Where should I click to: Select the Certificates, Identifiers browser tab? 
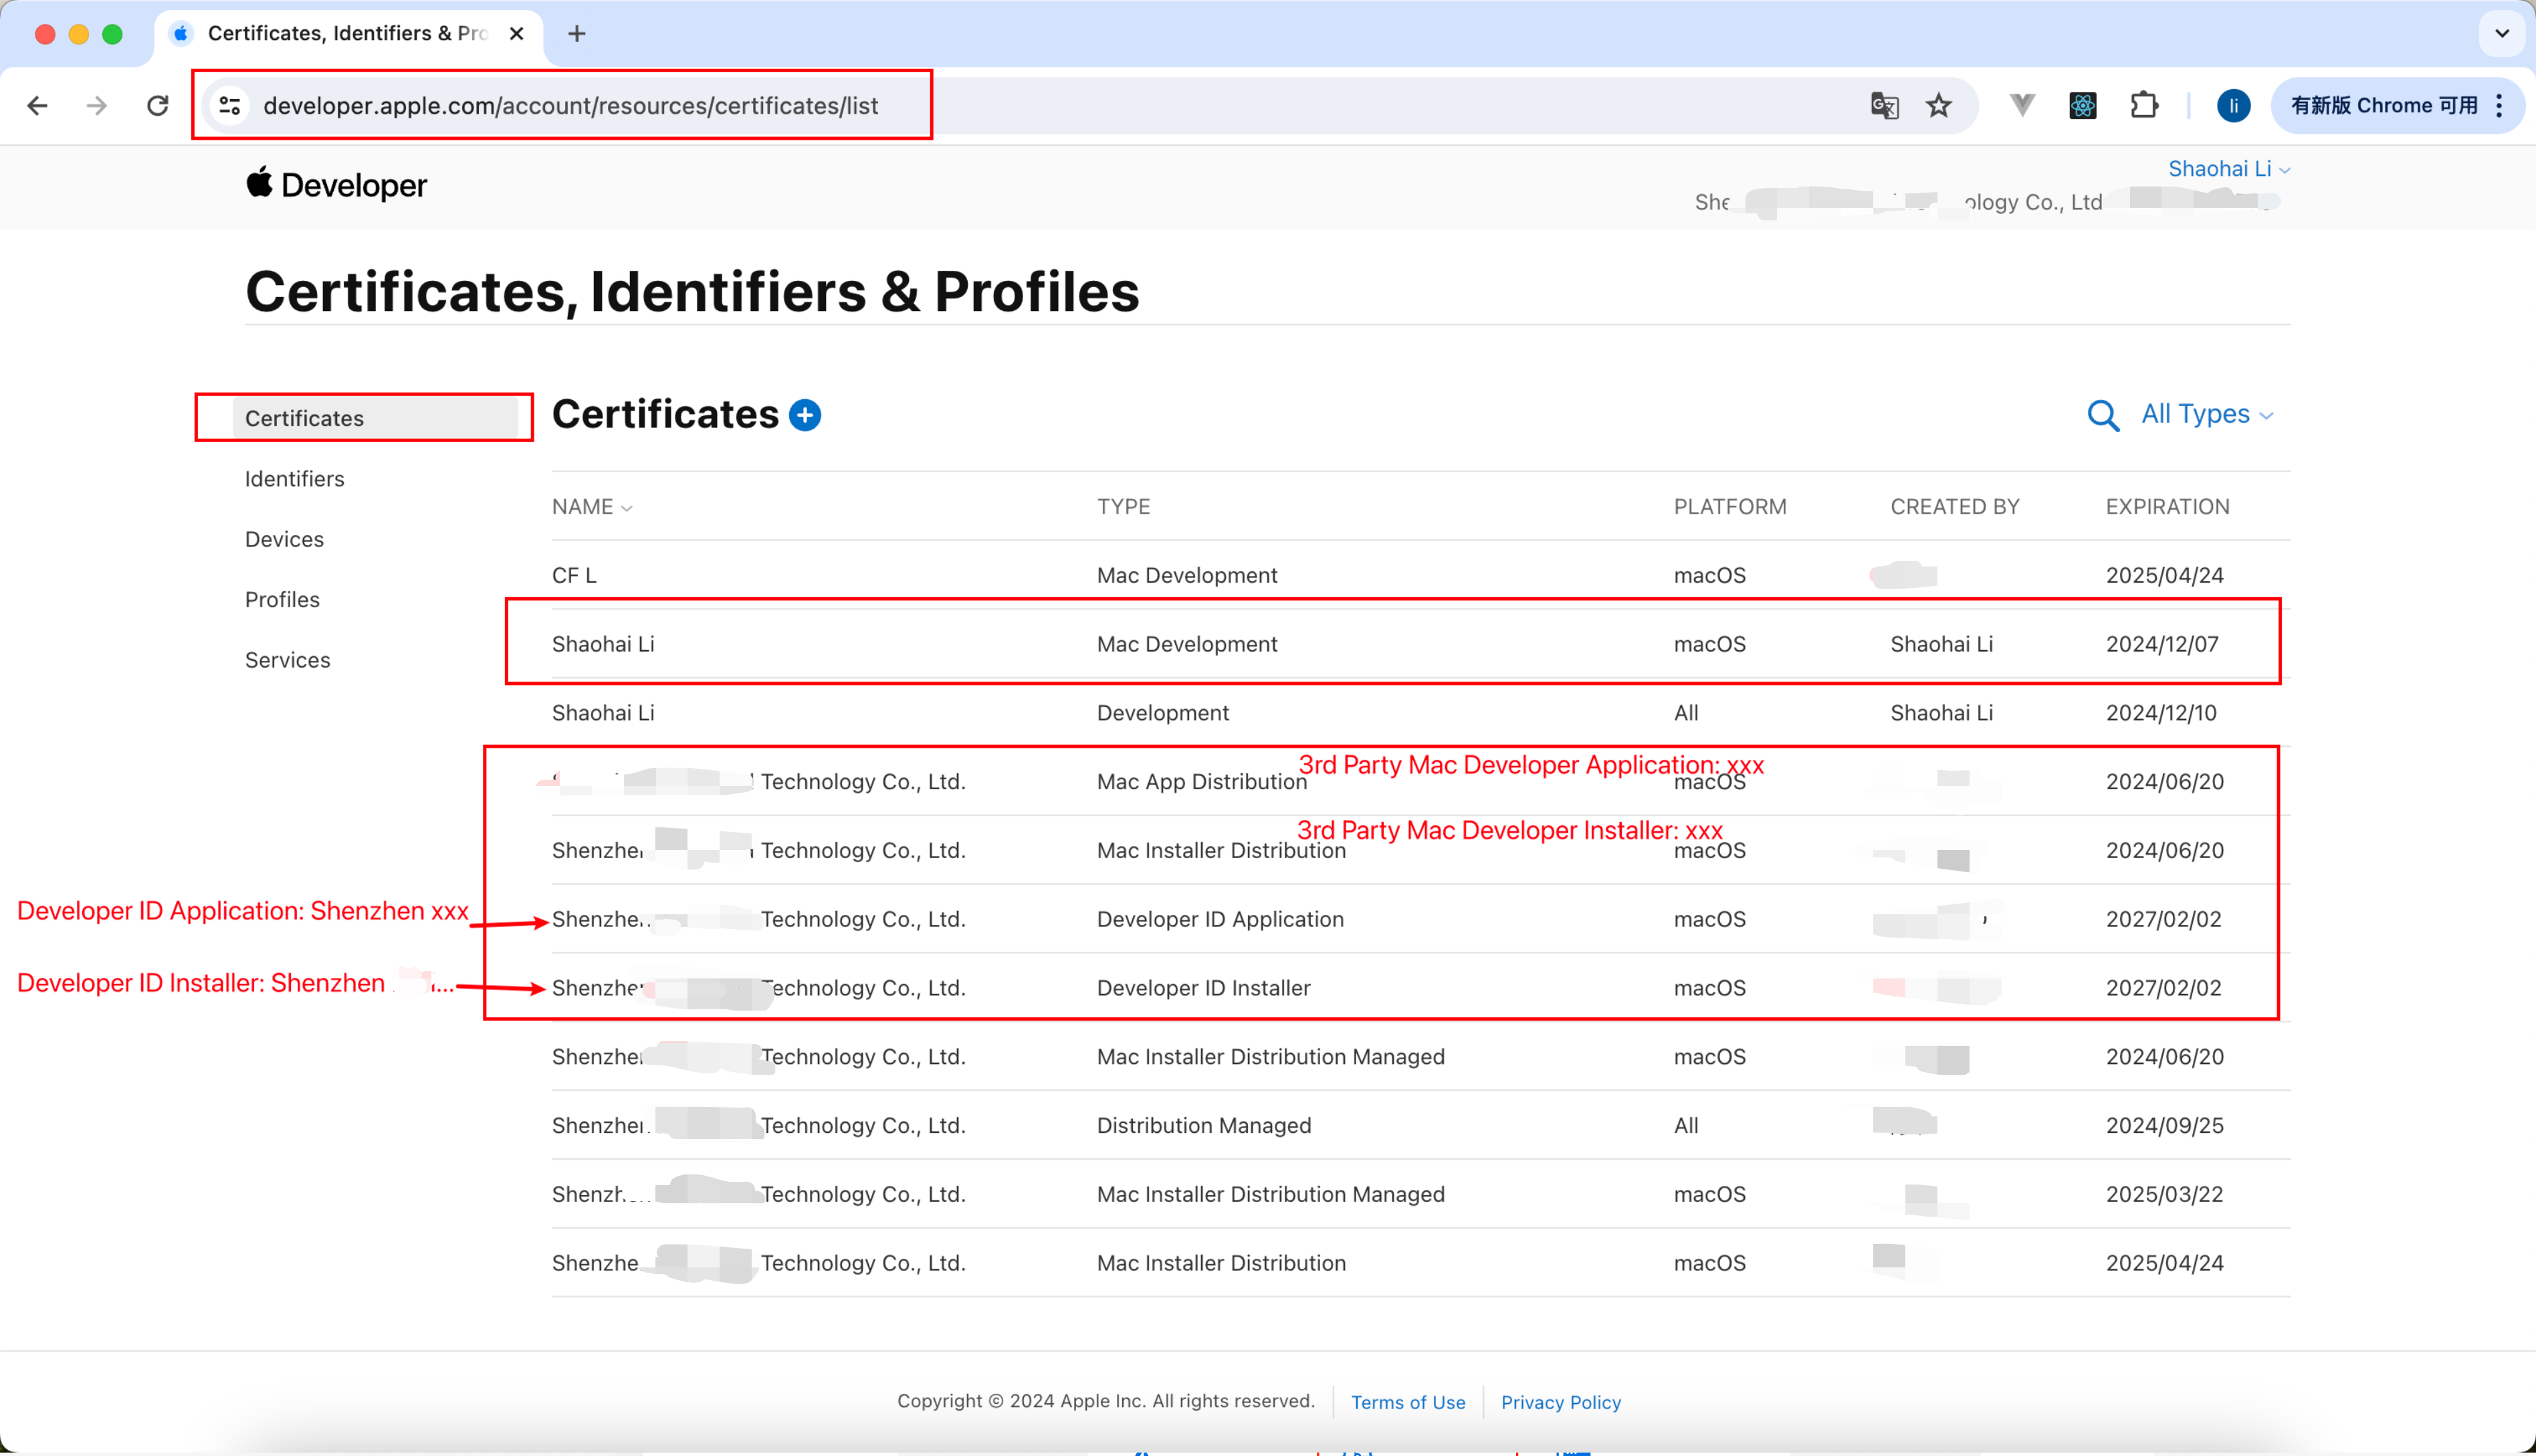click(348, 34)
